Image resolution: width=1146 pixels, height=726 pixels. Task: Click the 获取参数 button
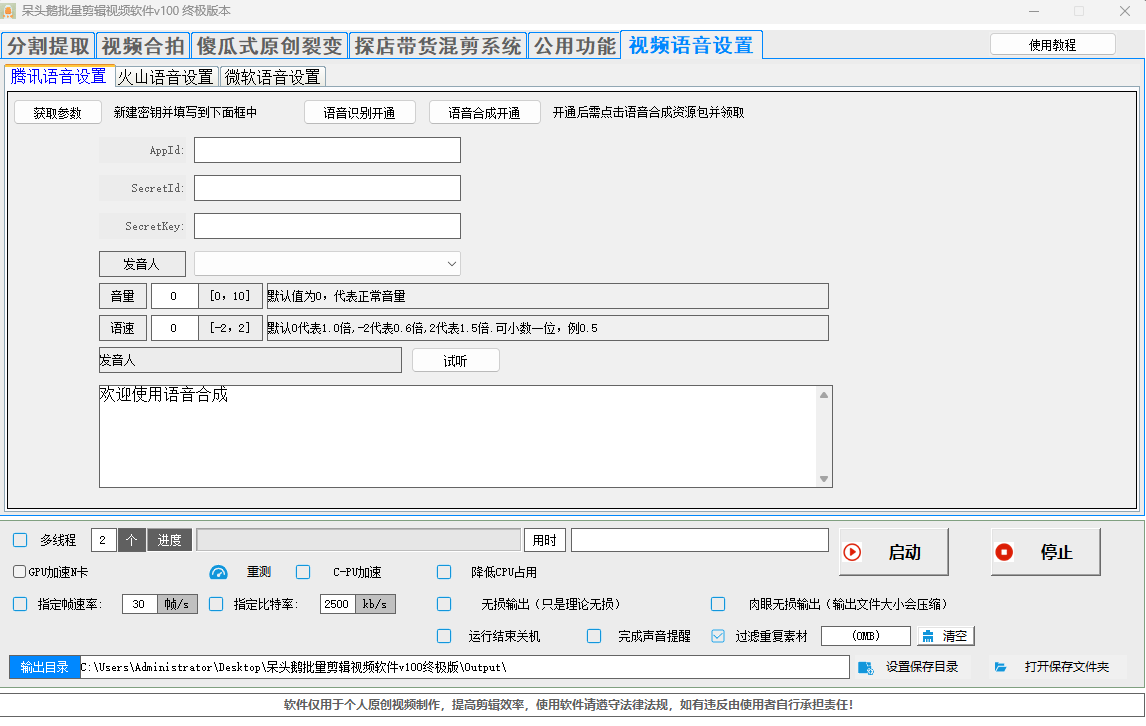pos(58,113)
